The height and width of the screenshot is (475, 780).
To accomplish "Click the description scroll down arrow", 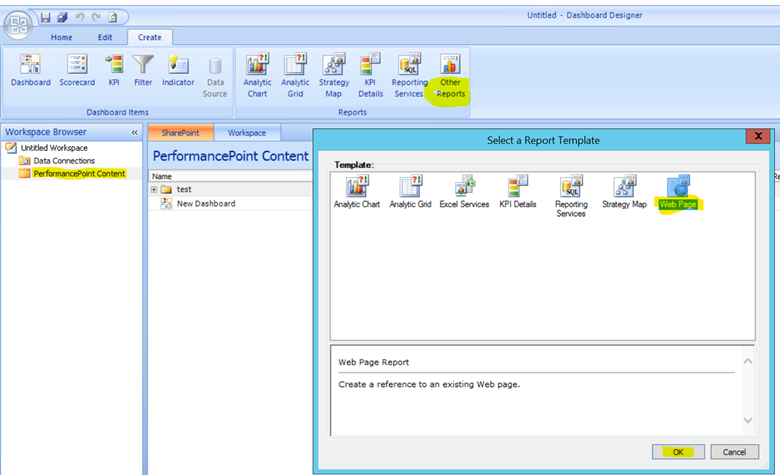I will (x=748, y=420).
